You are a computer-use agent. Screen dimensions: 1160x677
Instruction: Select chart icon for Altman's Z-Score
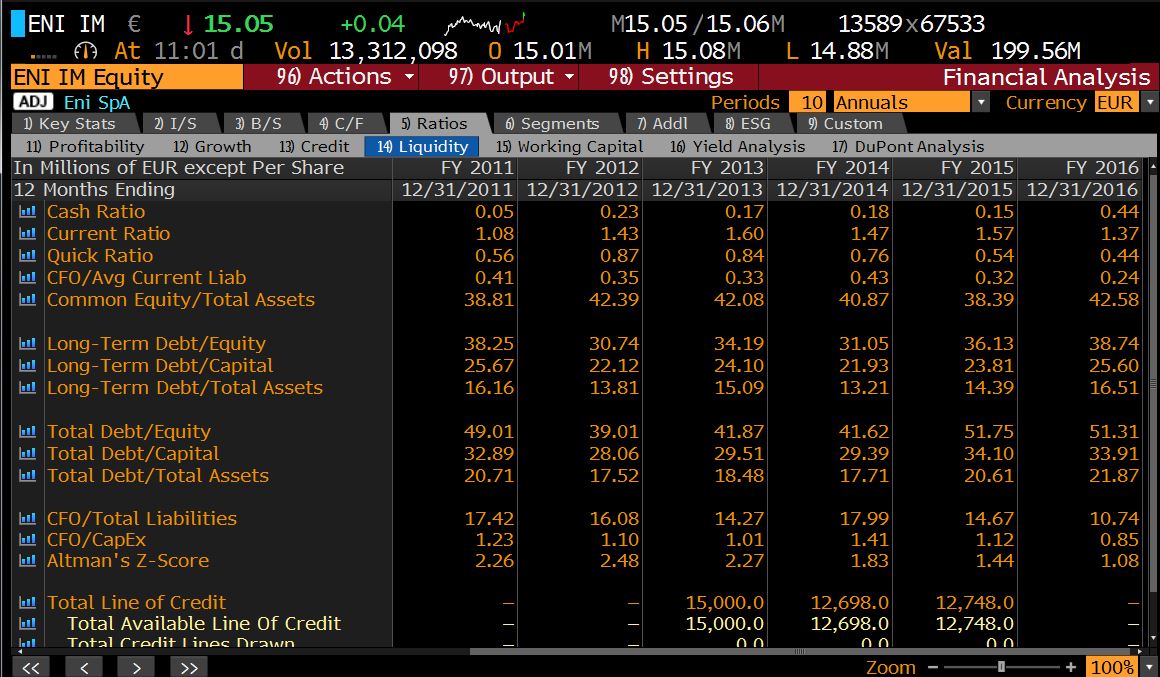[x=27, y=561]
